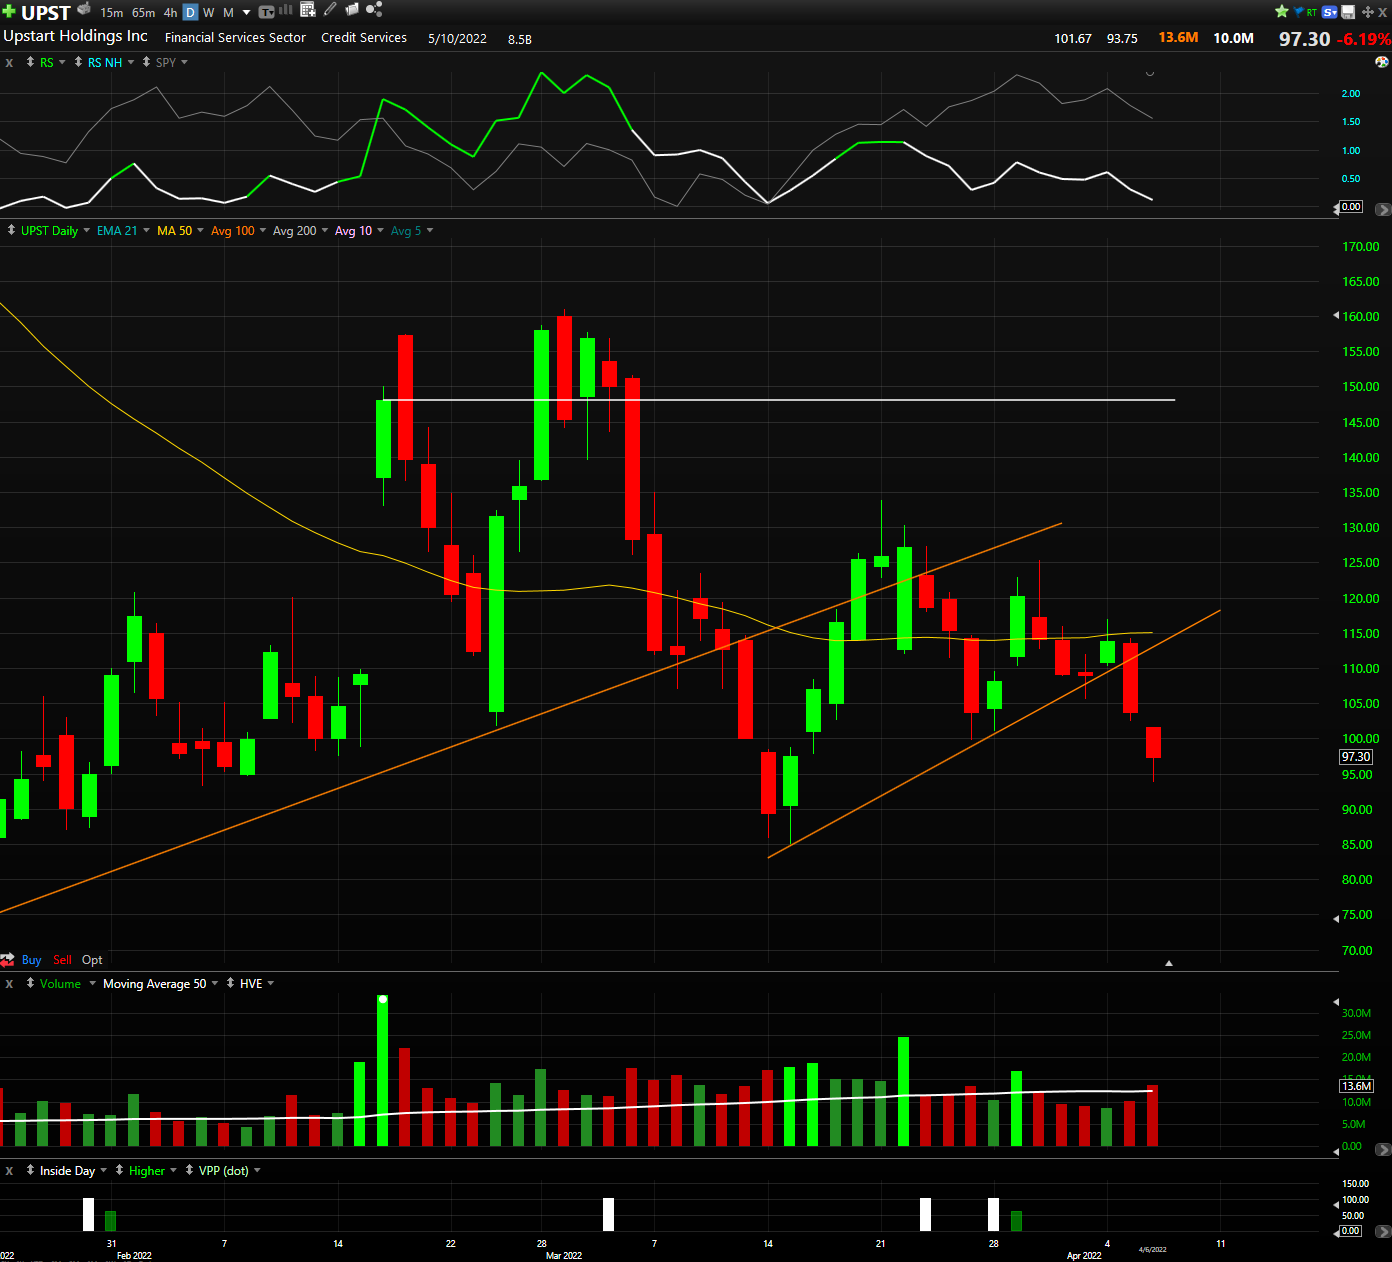
Task: Open the Credit Services industry link
Action: pyautogui.click(x=364, y=37)
